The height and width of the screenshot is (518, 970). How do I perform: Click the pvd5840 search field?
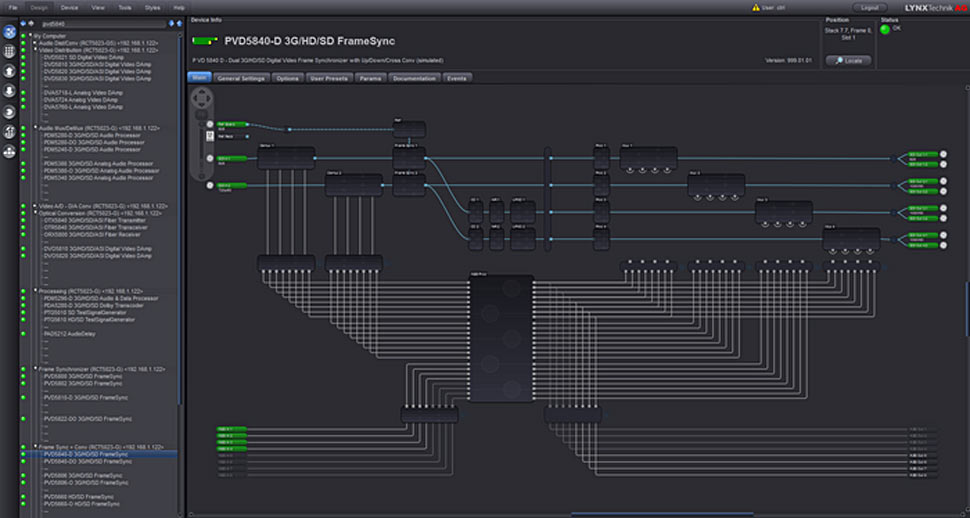103,24
